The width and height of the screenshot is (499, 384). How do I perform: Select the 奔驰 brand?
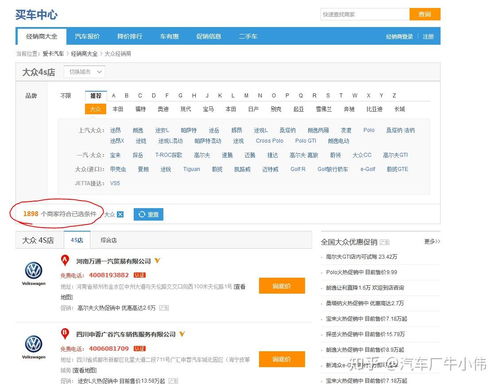(x=349, y=109)
